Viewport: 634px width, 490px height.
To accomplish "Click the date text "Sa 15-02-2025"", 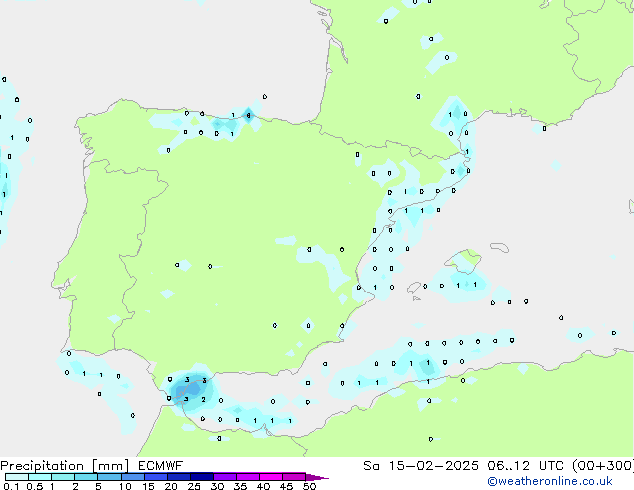I will pyautogui.click(x=421, y=466).
